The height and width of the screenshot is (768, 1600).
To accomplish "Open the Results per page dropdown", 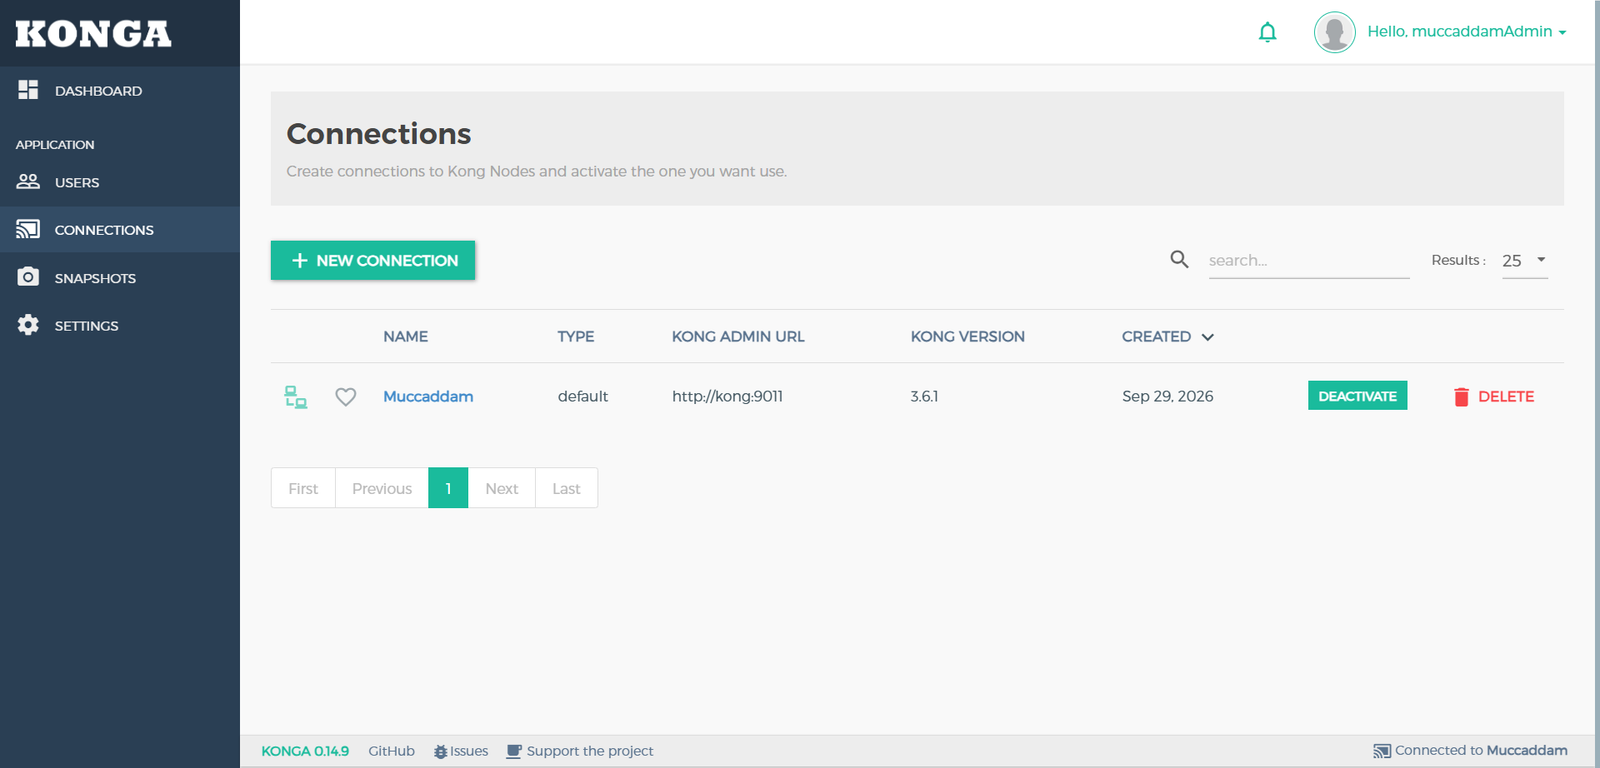I will coord(1525,260).
